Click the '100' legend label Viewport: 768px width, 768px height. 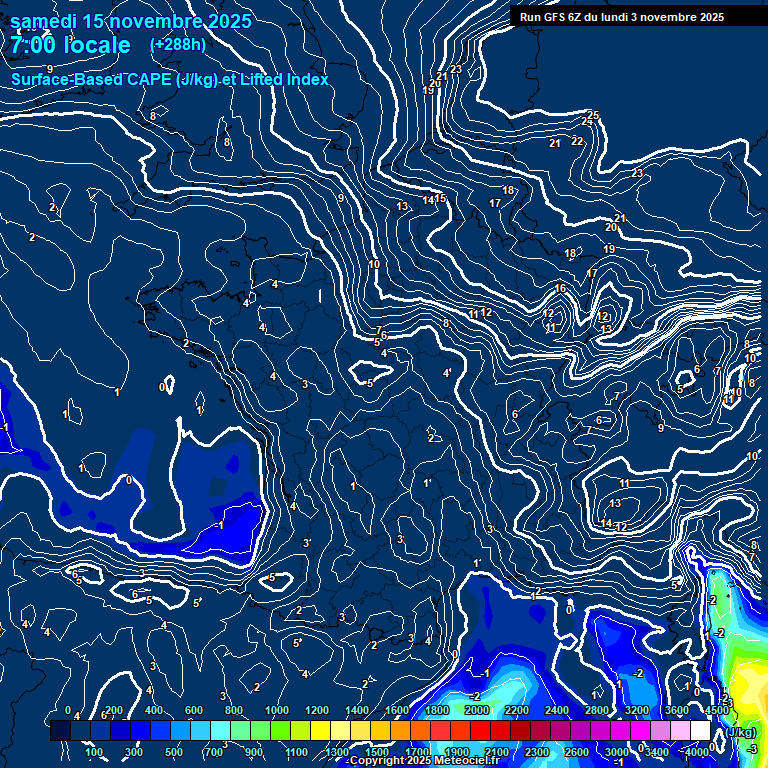point(94,752)
